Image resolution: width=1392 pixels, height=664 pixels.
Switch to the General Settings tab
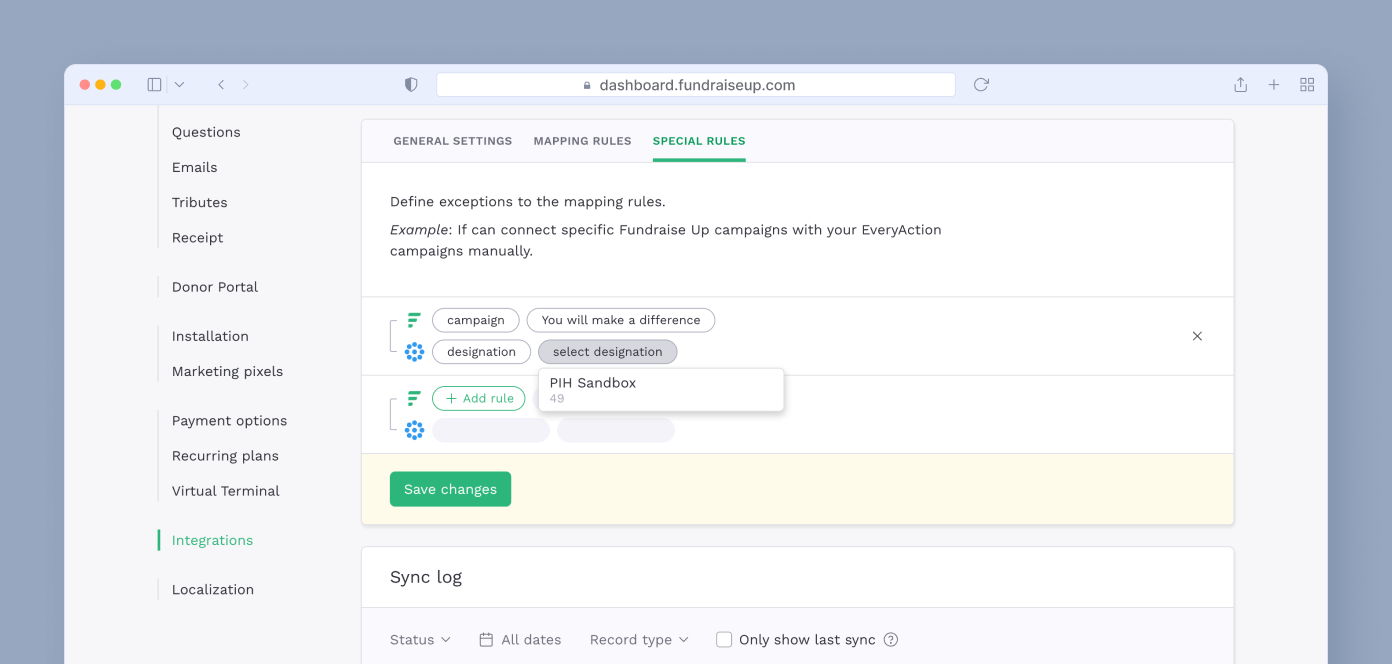point(453,141)
